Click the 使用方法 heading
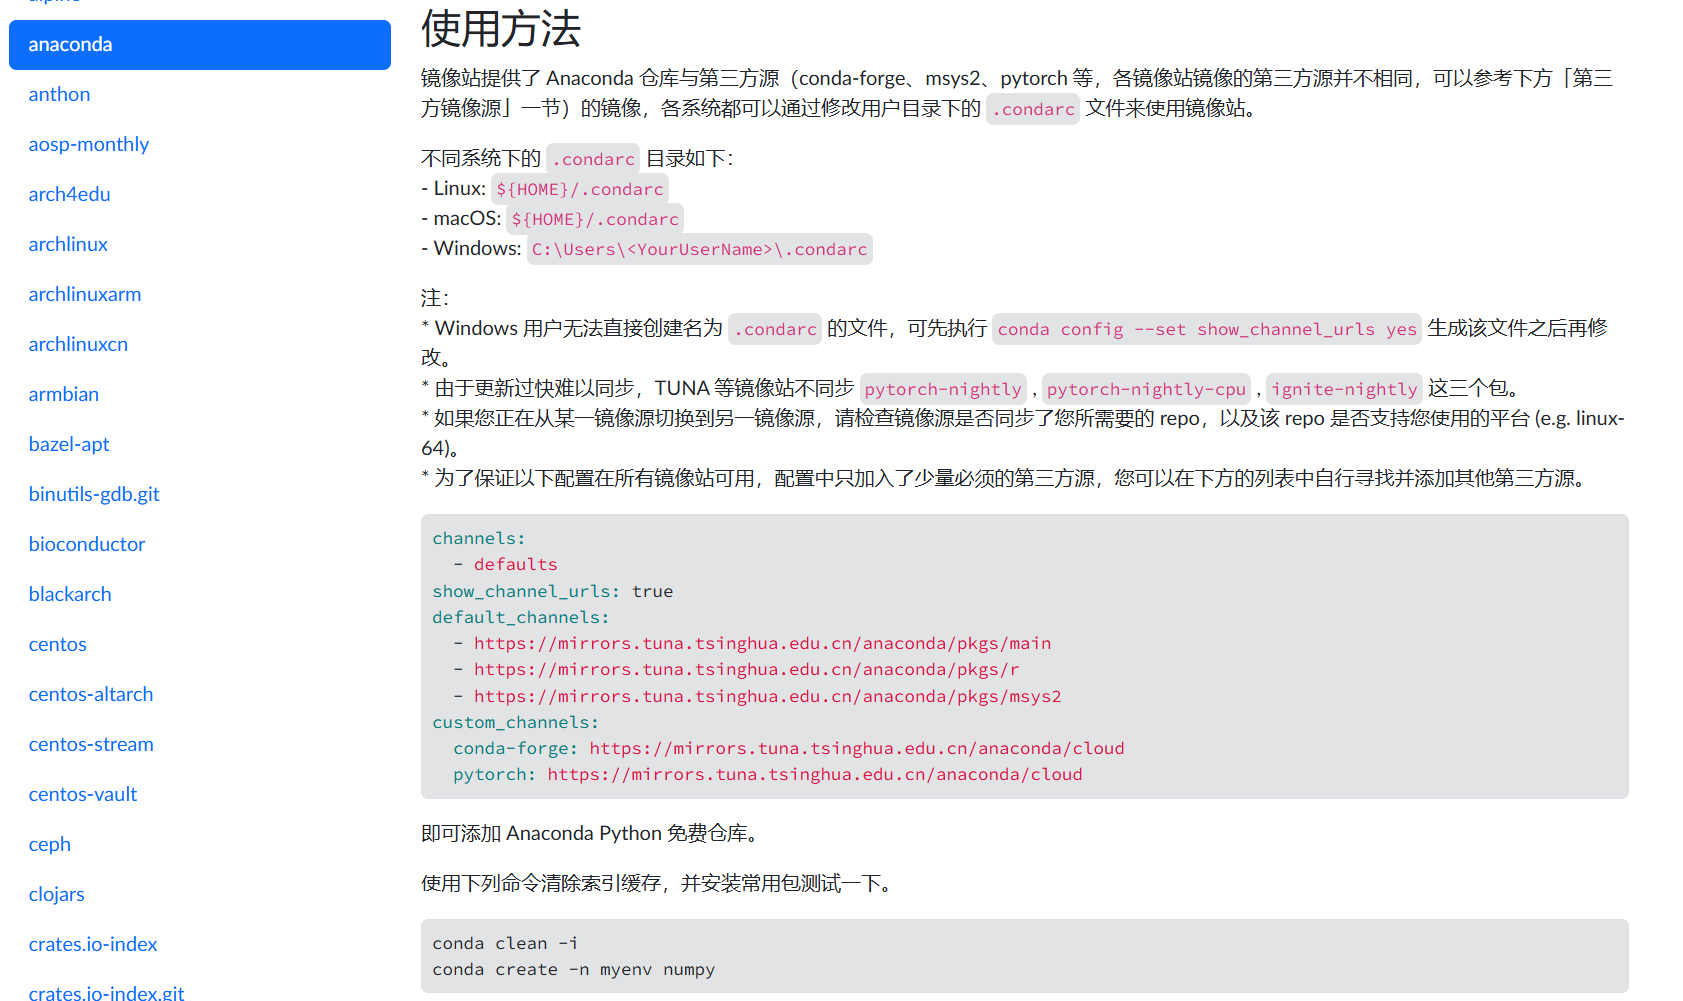Image resolution: width=1683 pixels, height=1001 pixels. [x=501, y=28]
